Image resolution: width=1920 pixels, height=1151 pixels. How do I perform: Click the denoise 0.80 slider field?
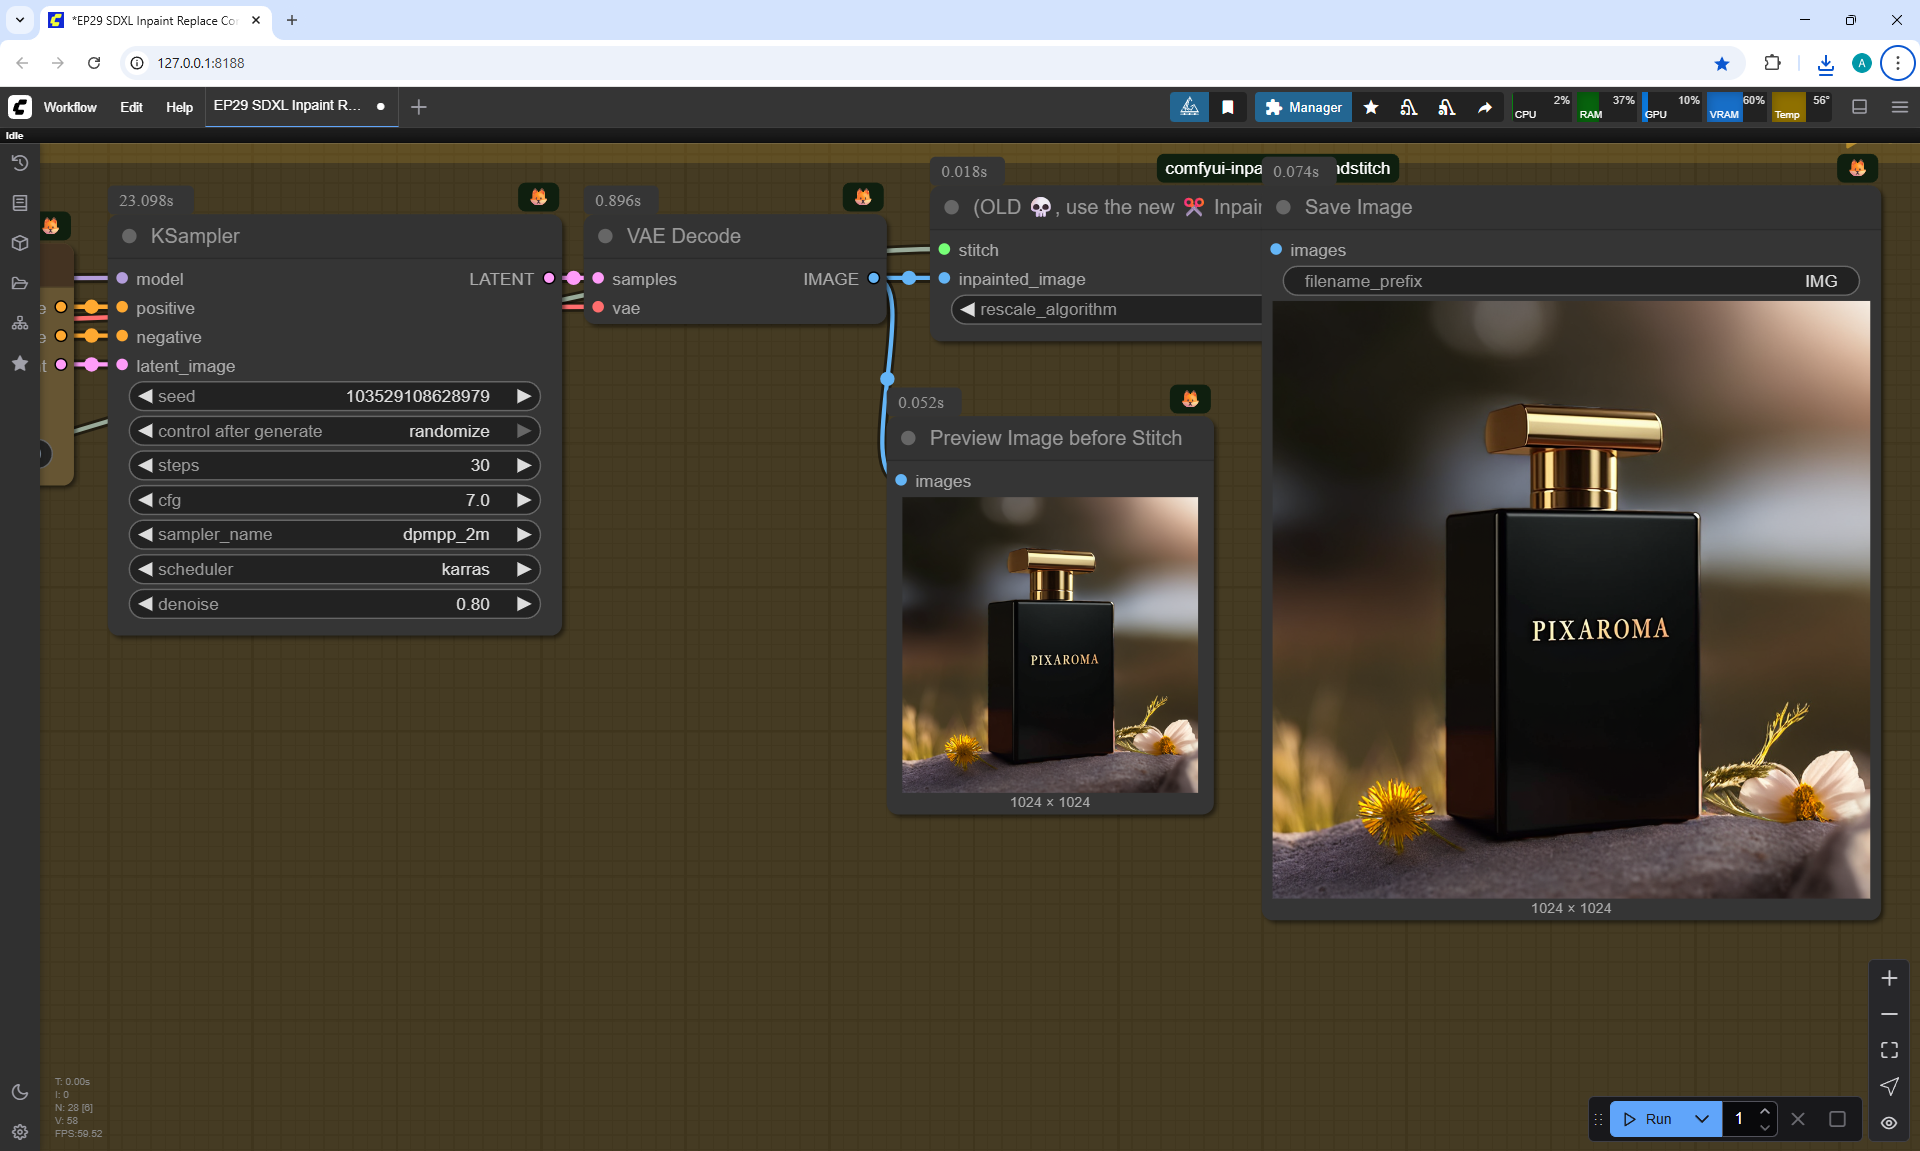point(334,604)
